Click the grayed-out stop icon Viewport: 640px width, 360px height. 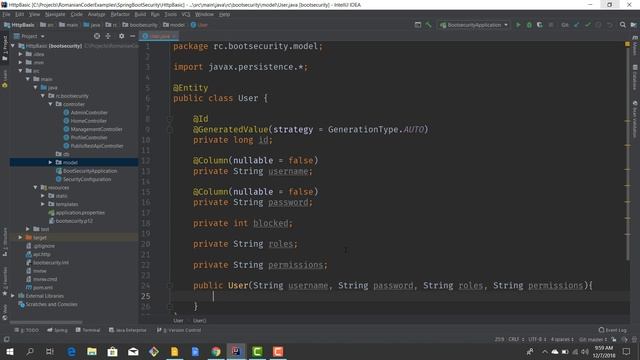[551, 25]
